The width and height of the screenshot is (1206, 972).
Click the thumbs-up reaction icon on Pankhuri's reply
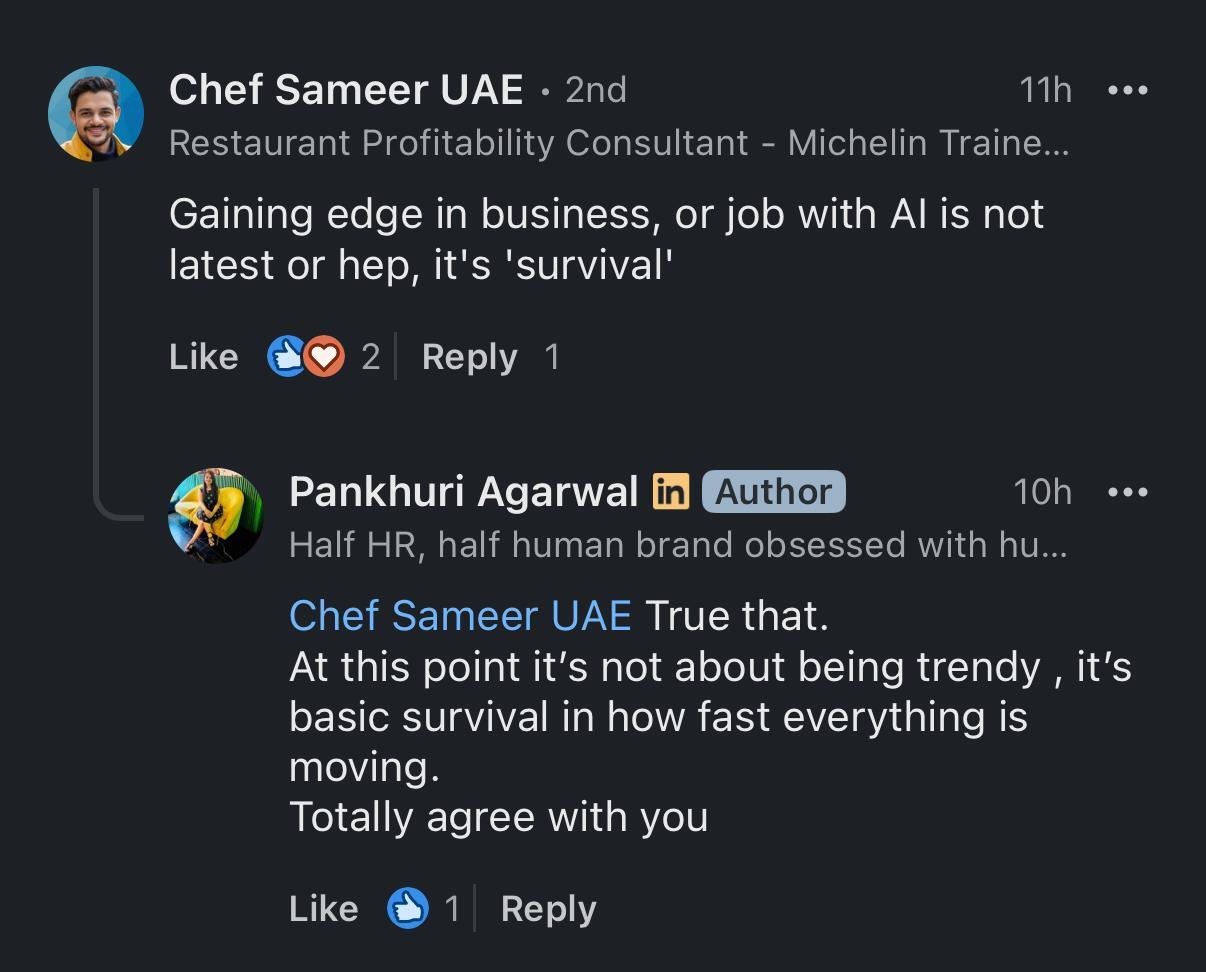point(408,908)
